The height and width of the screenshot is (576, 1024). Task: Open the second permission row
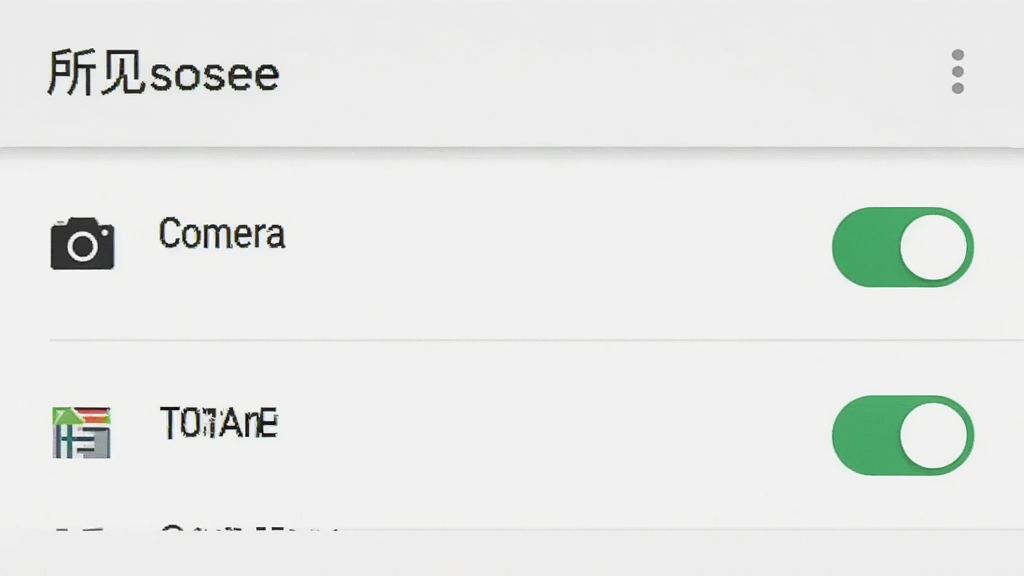[x=512, y=435]
